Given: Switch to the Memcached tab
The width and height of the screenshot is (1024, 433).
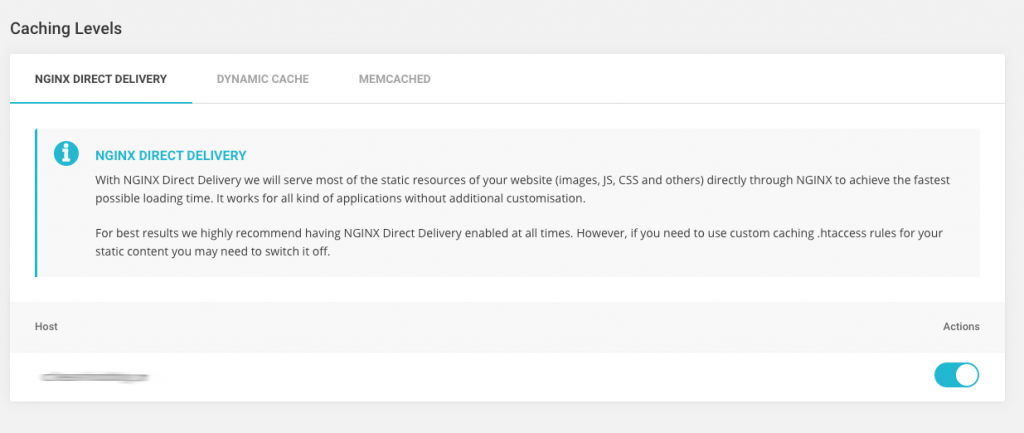Looking at the screenshot, I should tap(394, 79).
